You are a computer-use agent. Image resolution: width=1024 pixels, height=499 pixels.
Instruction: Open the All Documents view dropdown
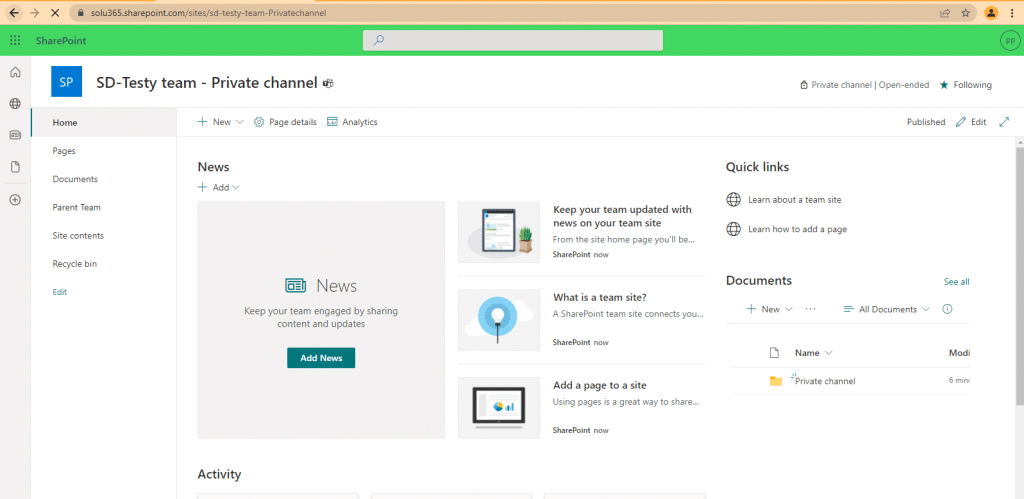coord(886,310)
